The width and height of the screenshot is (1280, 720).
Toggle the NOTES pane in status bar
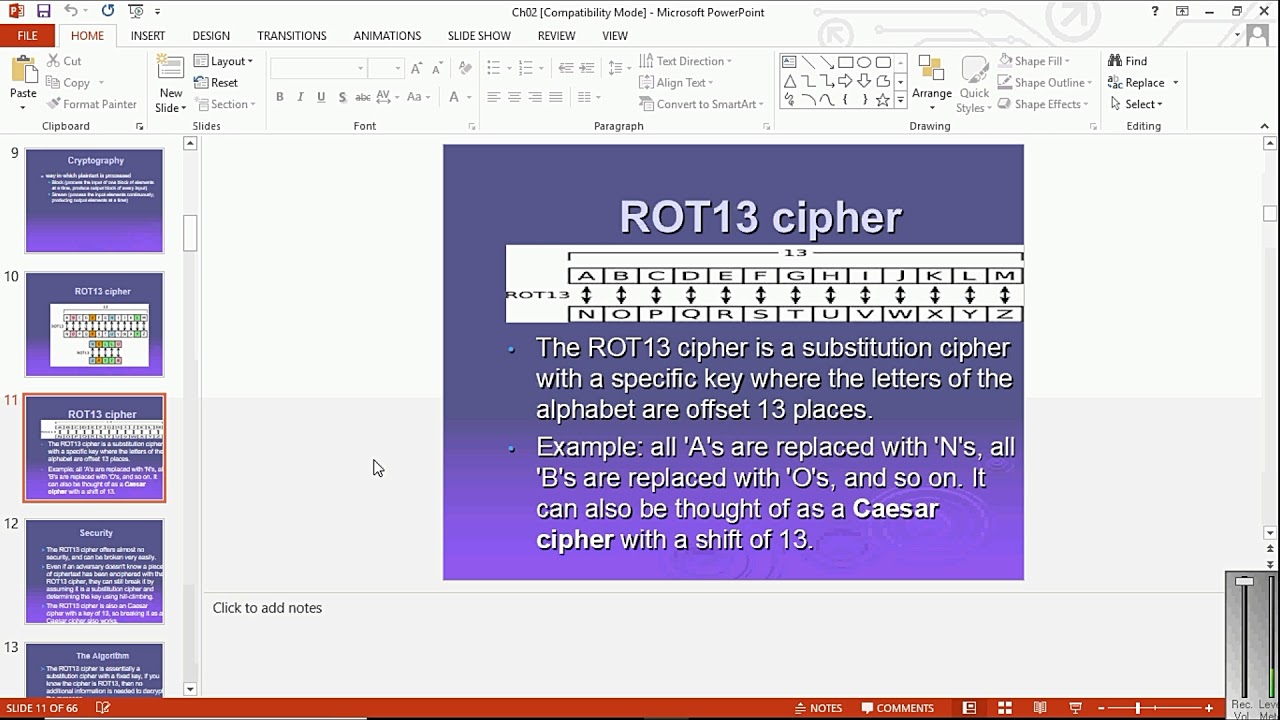tap(817, 708)
